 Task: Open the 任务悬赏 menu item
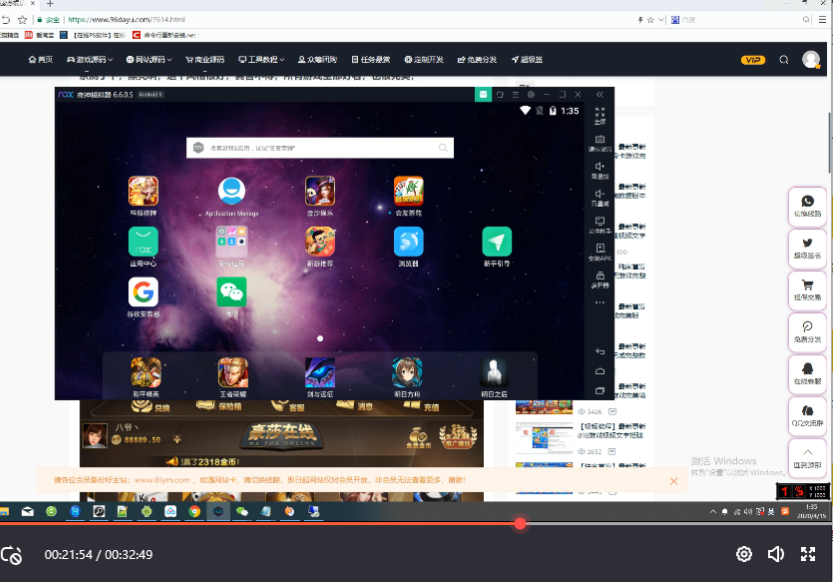(371, 60)
